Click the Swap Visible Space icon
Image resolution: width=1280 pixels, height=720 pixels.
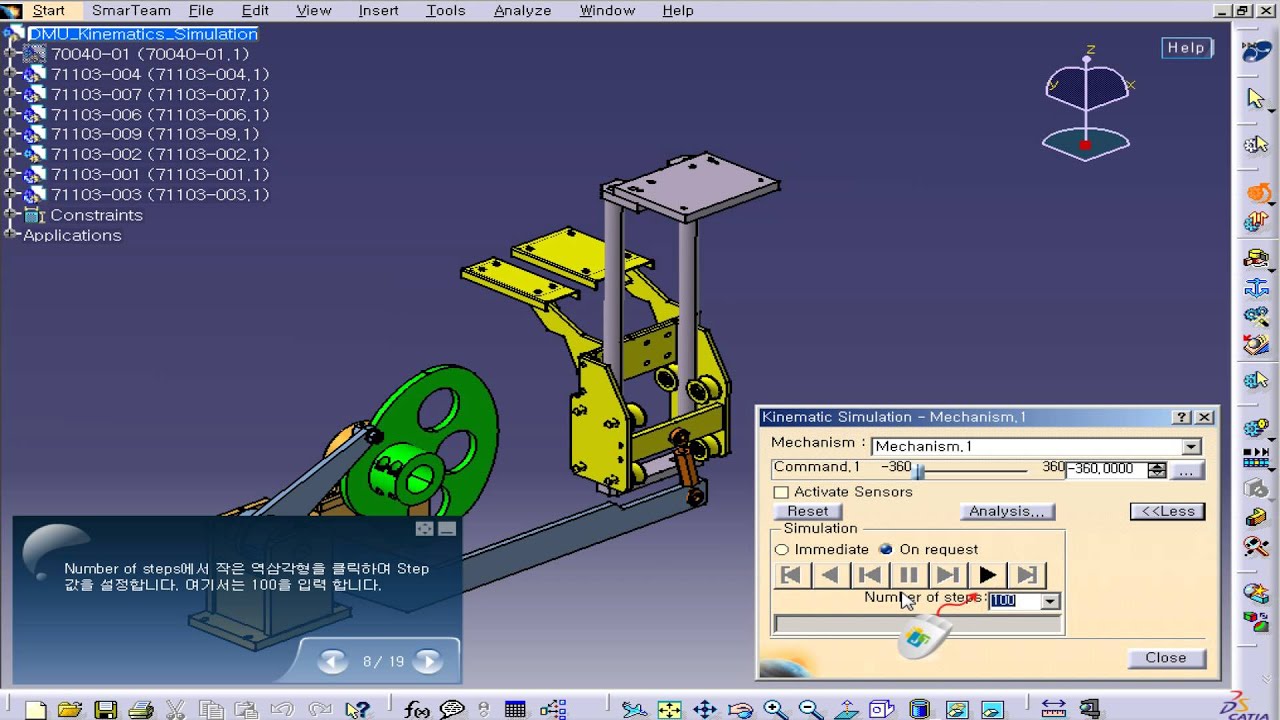tap(992, 710)
